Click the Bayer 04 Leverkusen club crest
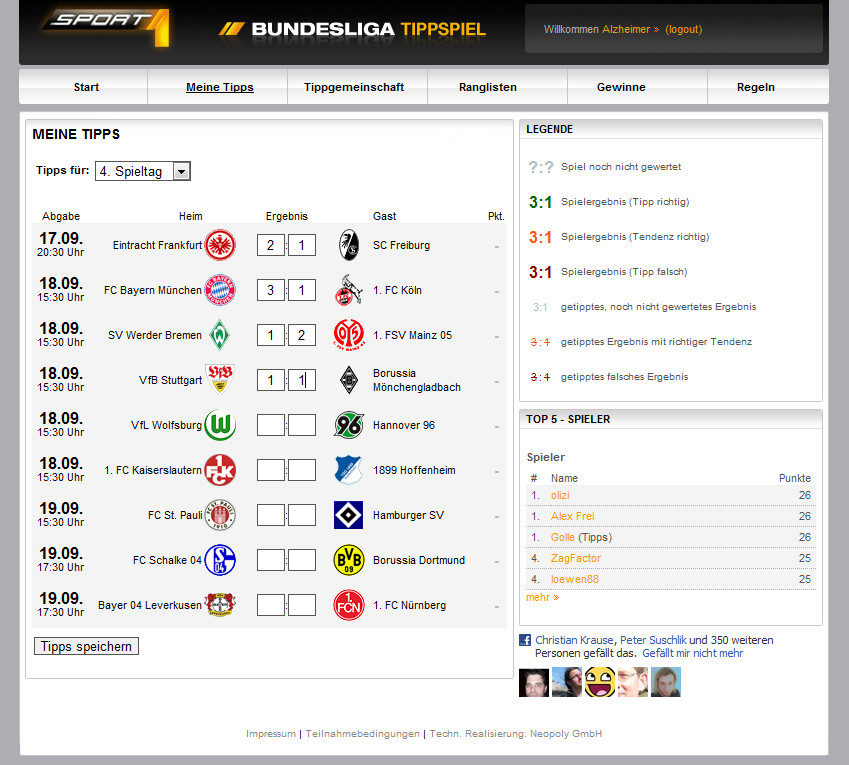Image resolution: width=849 pixels, height=765 pixels. pos(220,605)
